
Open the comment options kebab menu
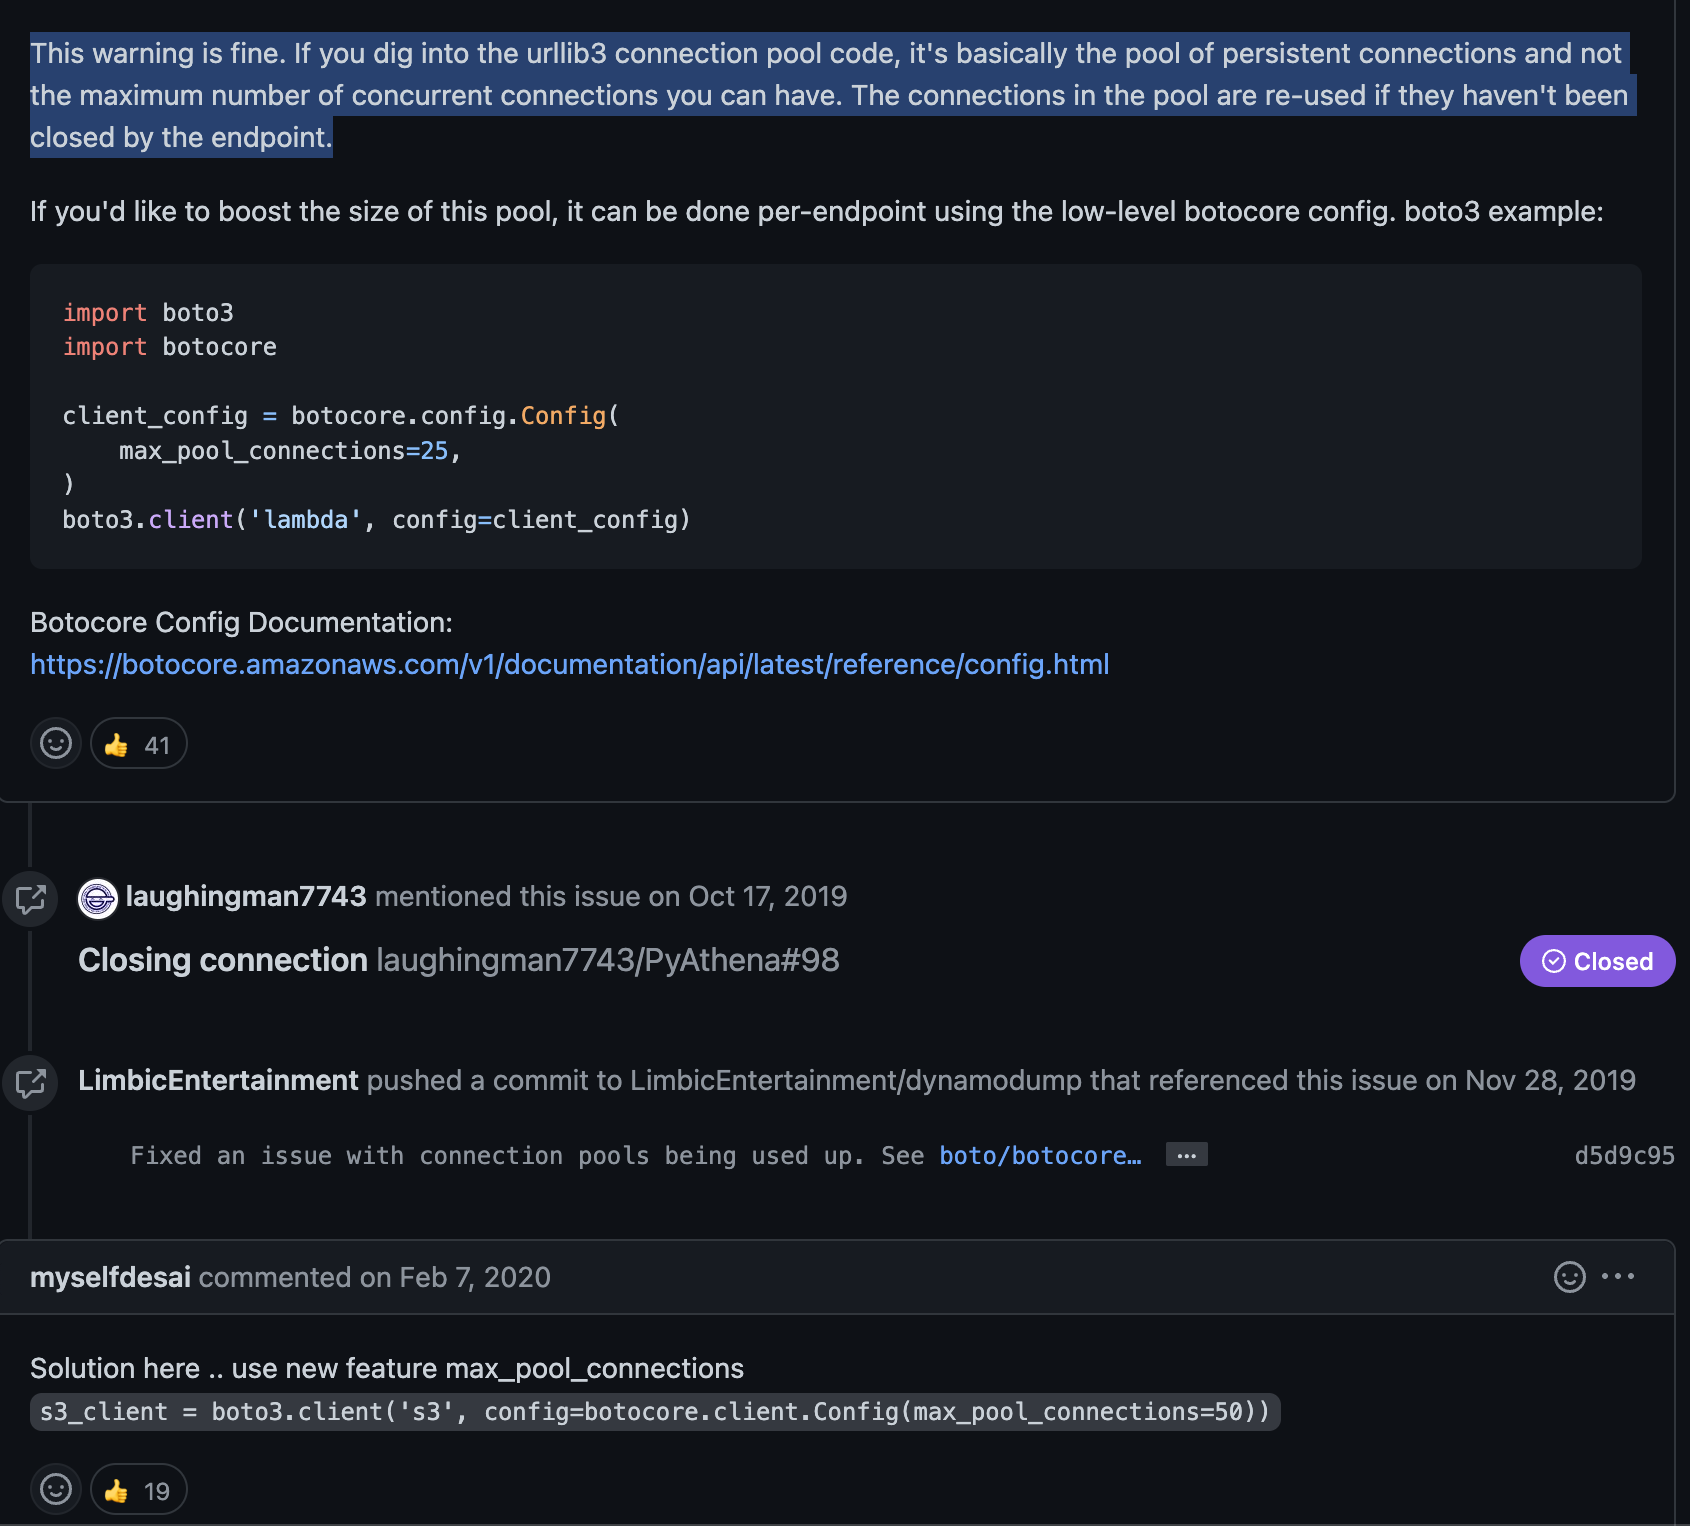[1618, 1277]
